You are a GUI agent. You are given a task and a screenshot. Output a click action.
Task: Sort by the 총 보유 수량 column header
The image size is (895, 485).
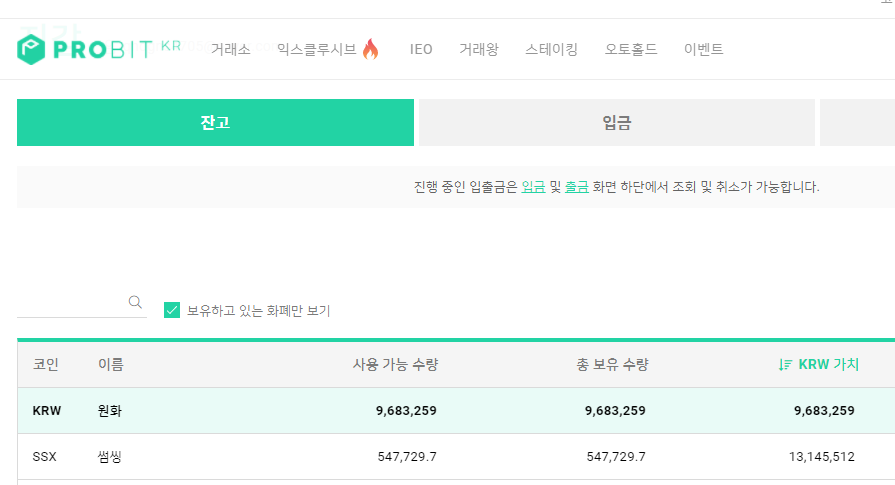tap(612, 365)
